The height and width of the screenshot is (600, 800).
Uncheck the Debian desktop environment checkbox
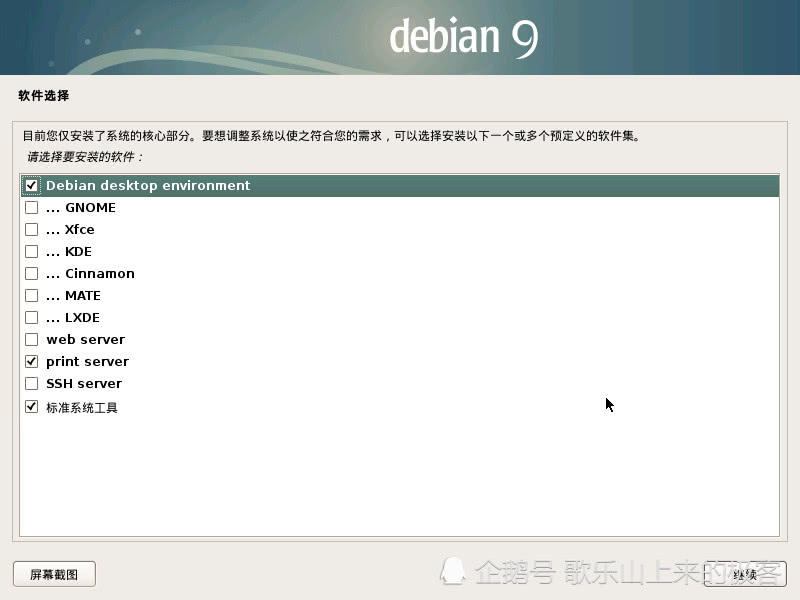coord(32,185)
